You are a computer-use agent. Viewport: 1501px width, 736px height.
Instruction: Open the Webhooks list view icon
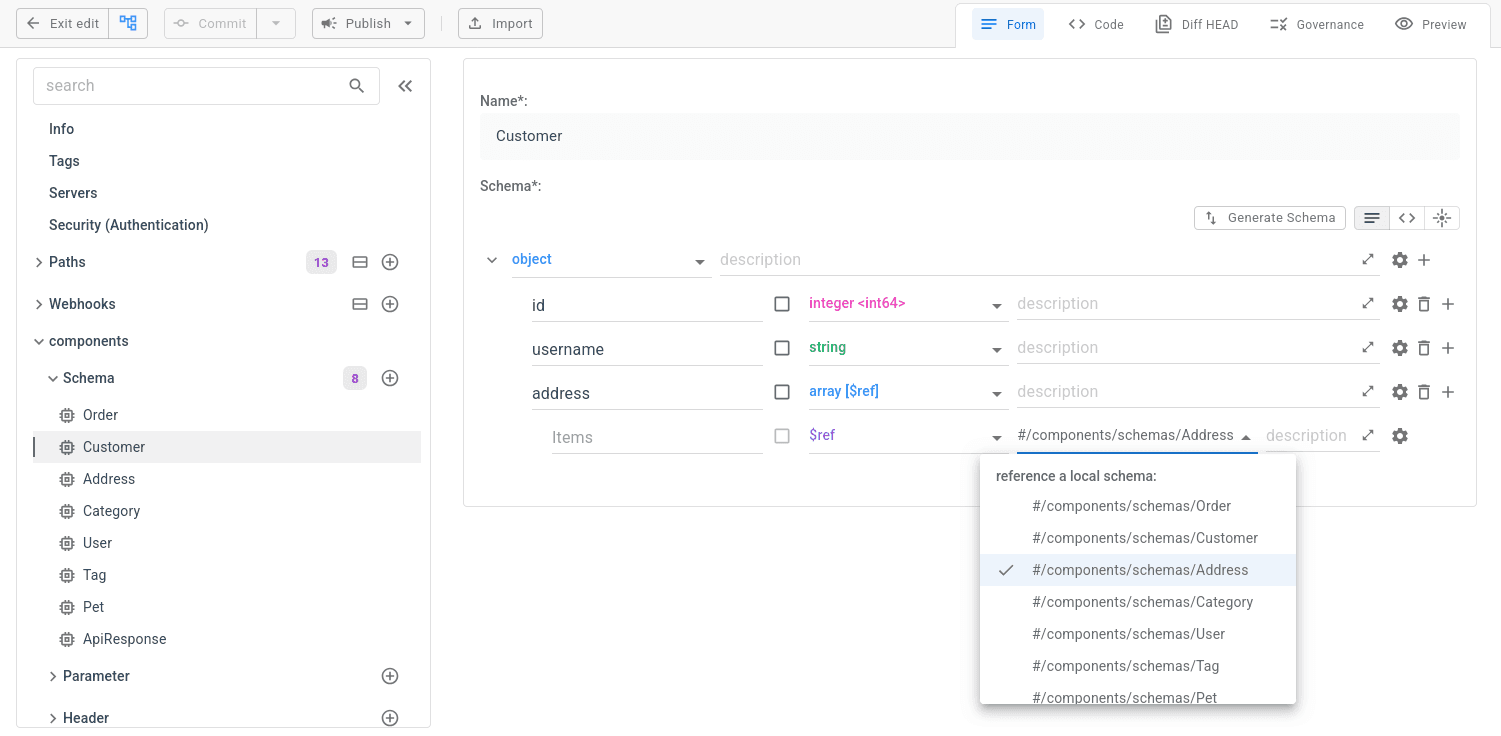[360, 304]
